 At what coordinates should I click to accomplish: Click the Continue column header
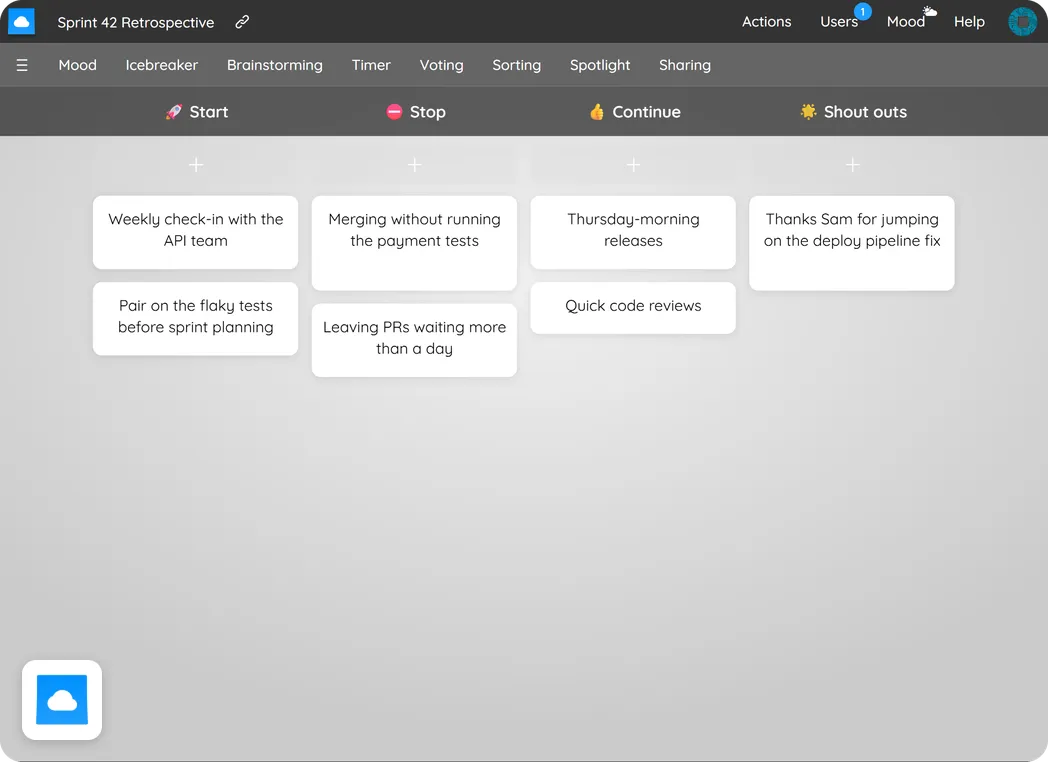point(634,112)
